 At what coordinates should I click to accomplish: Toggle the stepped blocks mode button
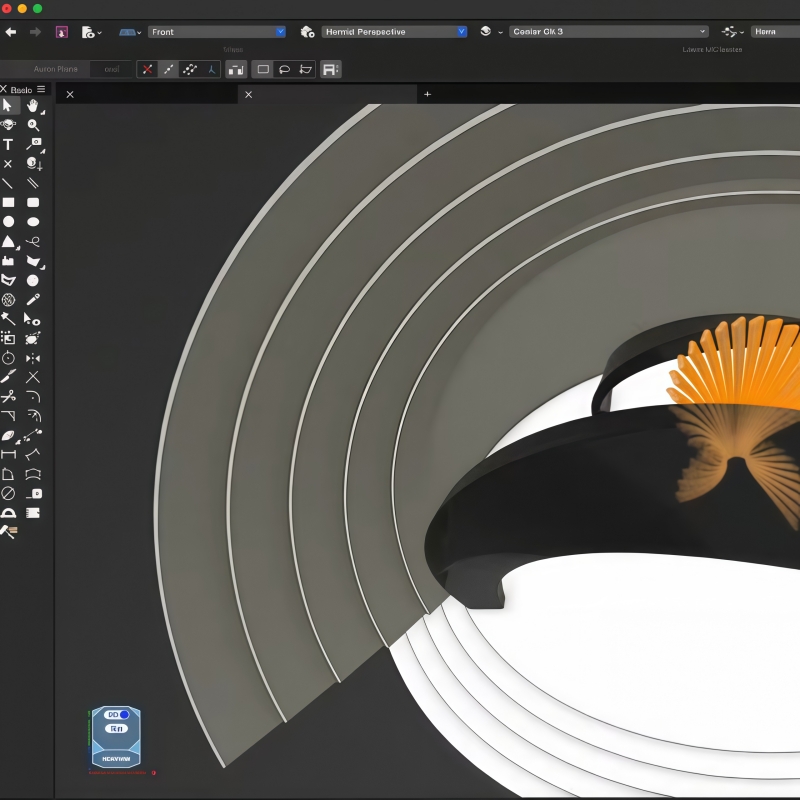(x=236, y=69)
